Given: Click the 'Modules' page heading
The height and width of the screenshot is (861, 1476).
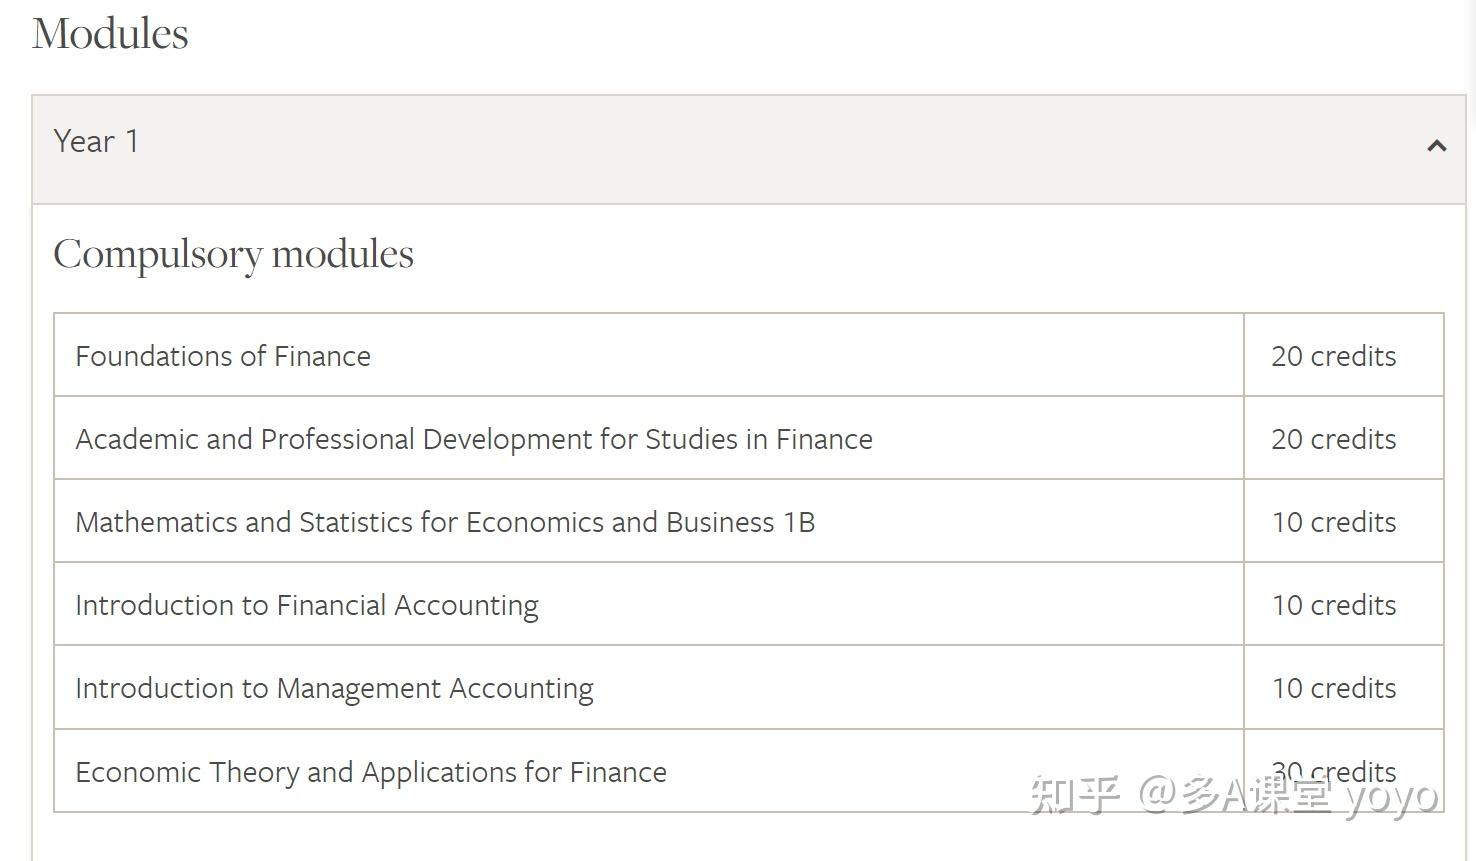Looking at the screenshot, I should coord(110,34).
